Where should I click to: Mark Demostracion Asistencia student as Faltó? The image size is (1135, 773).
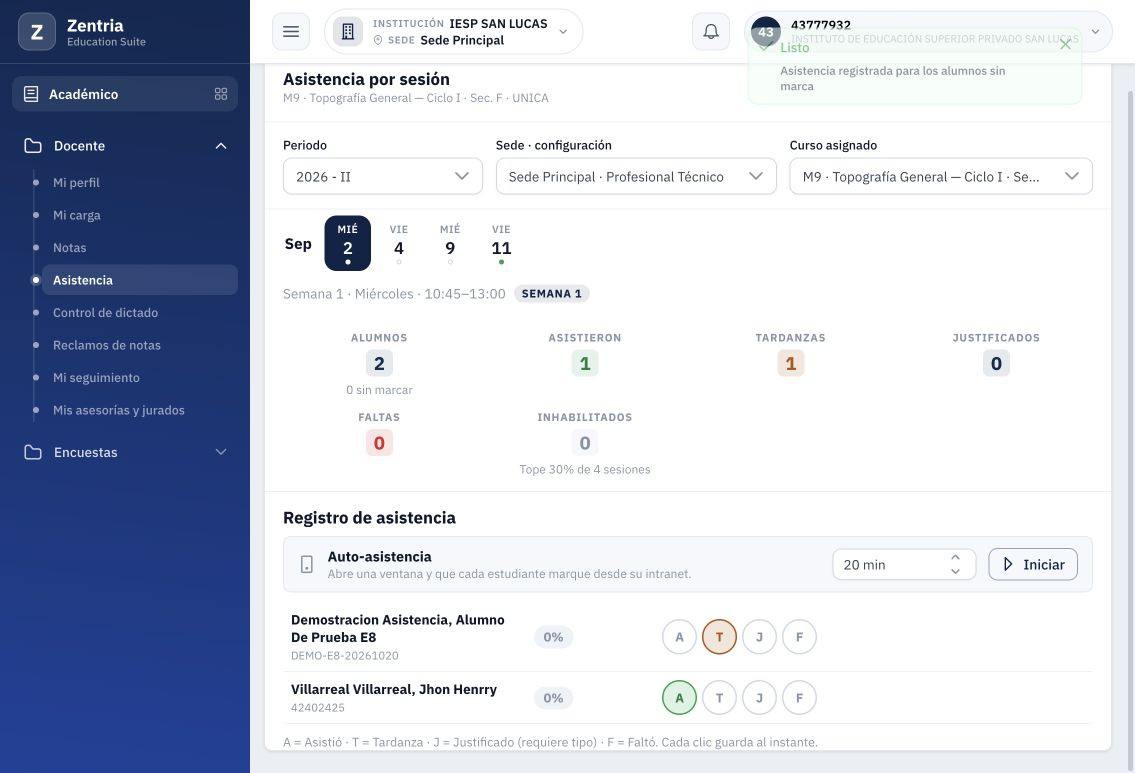(x=799, y=637)
